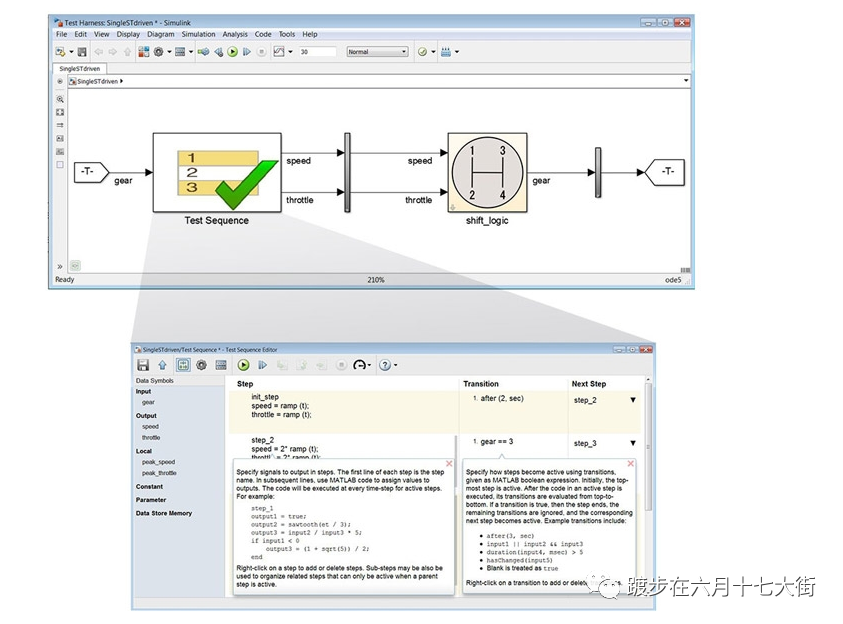Click the Stop simulation button in Simulink
Image resolution: width=843 pixels, height=624 pixels.
(261, 52)
